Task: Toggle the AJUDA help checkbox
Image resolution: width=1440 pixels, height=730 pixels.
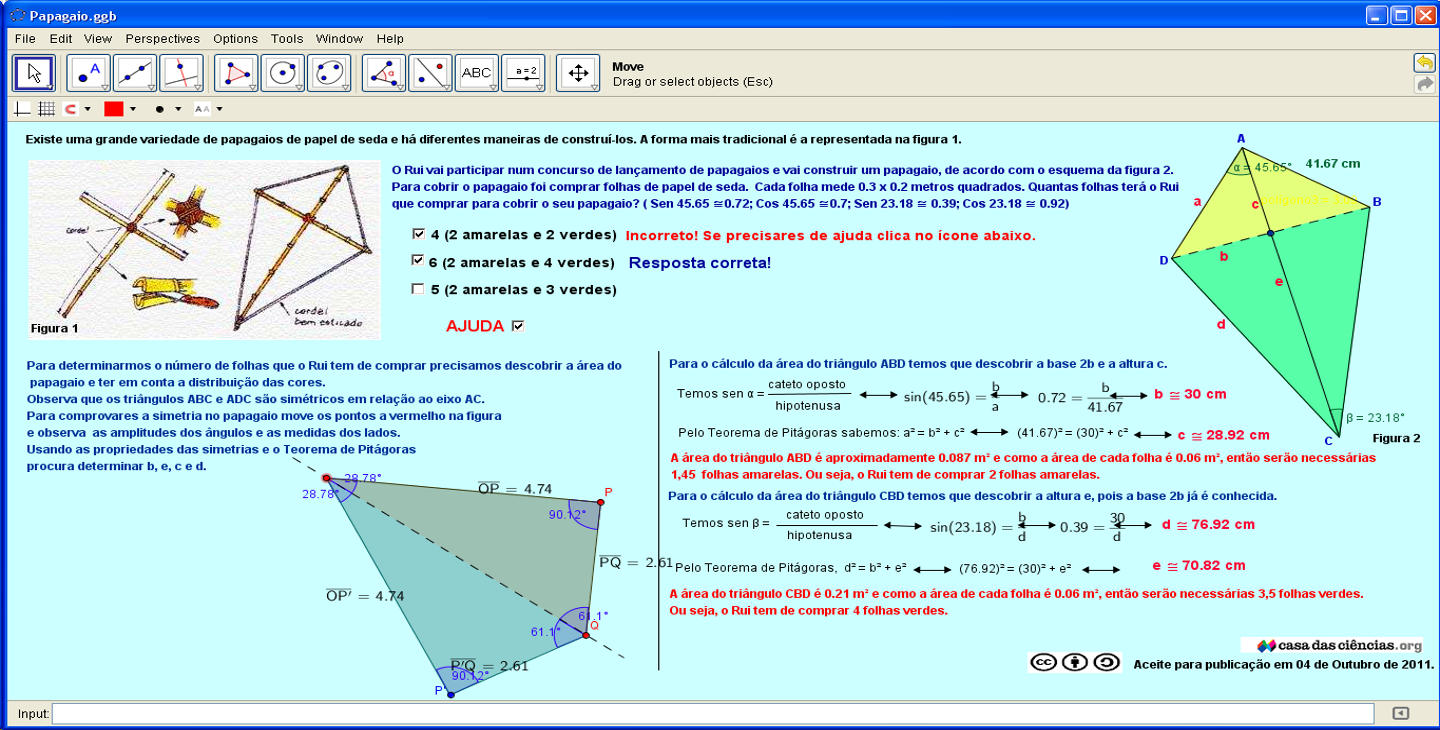Action: click(518, 325)
